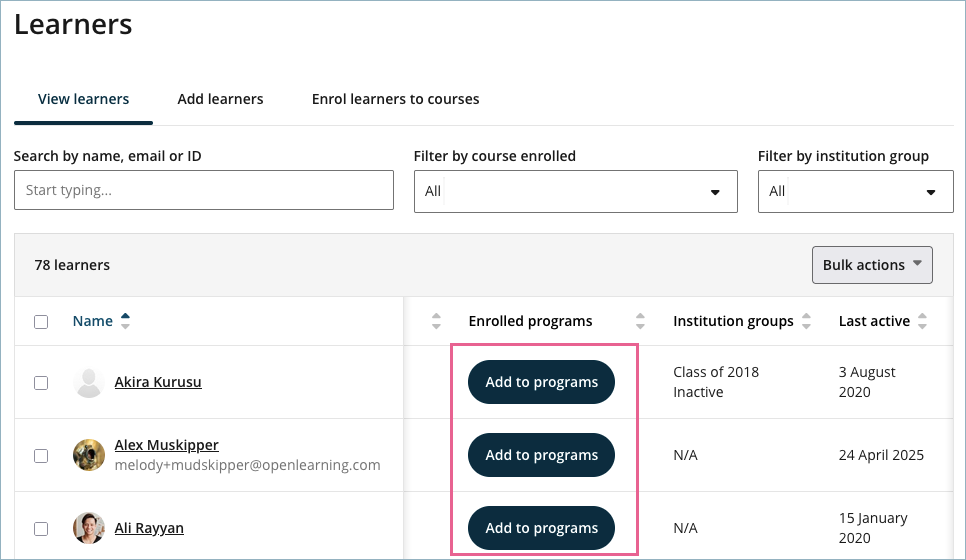Add Akira Kurusu to programs
Image resolution: width=966 pixels, height=560 pixels.
[541, 382]
